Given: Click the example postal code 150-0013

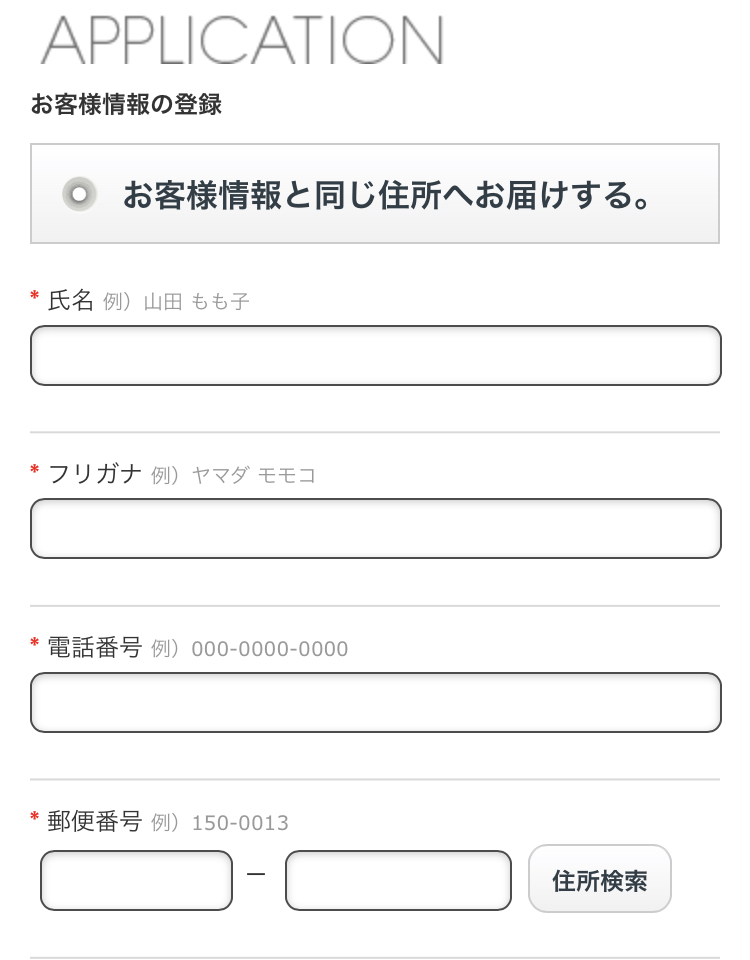Looking at the screenshot, I should coord(240,823).
